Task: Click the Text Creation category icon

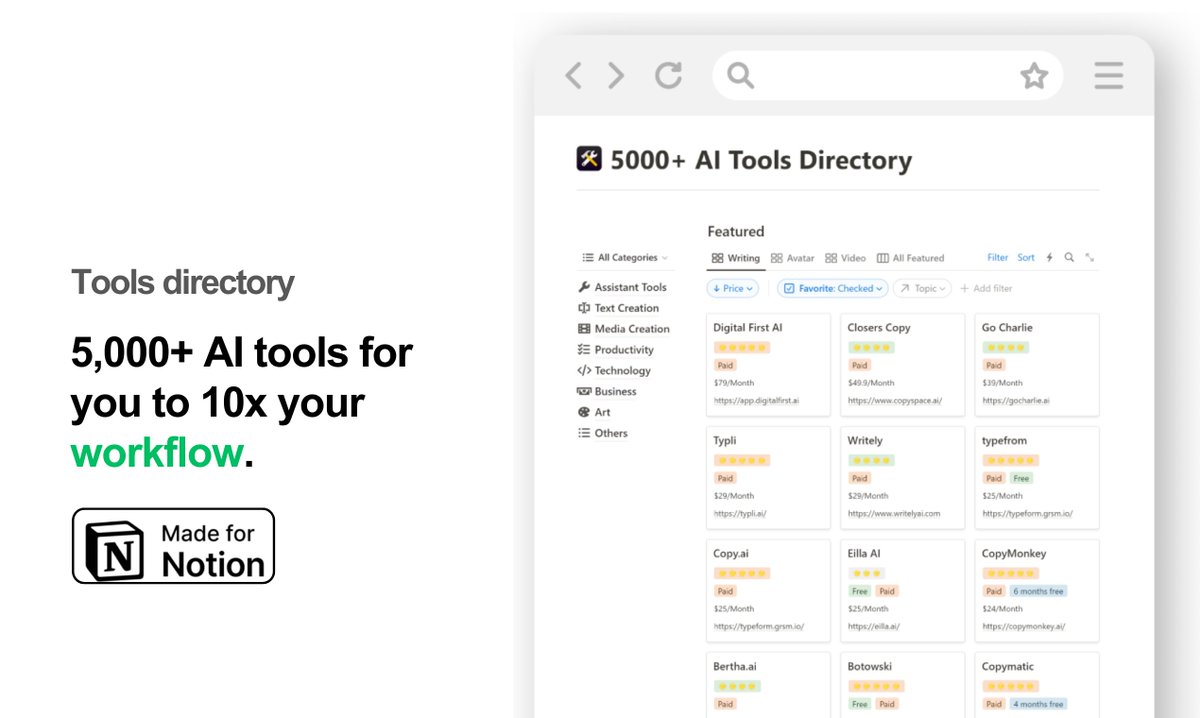Action: click(585, 308)
